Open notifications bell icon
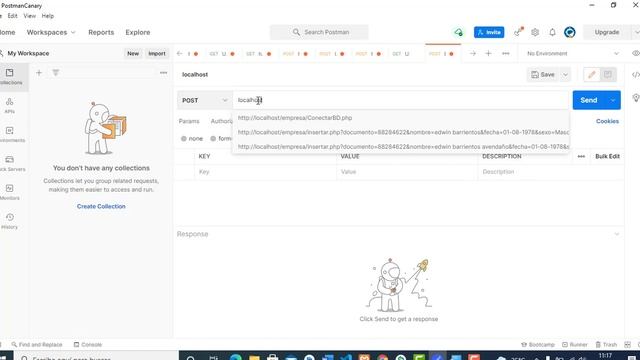This screenshot has width=640, height=360. [552, 32]
